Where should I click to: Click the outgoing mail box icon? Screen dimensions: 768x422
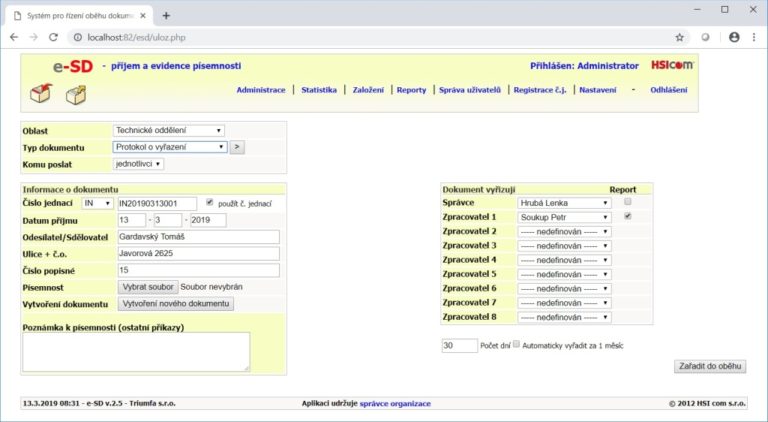(76, 94)
